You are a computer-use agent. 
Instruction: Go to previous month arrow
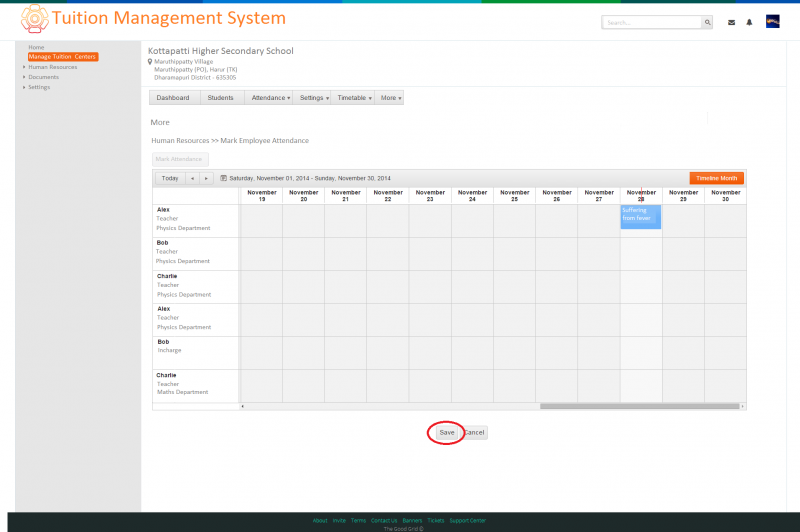coord(192,179)
